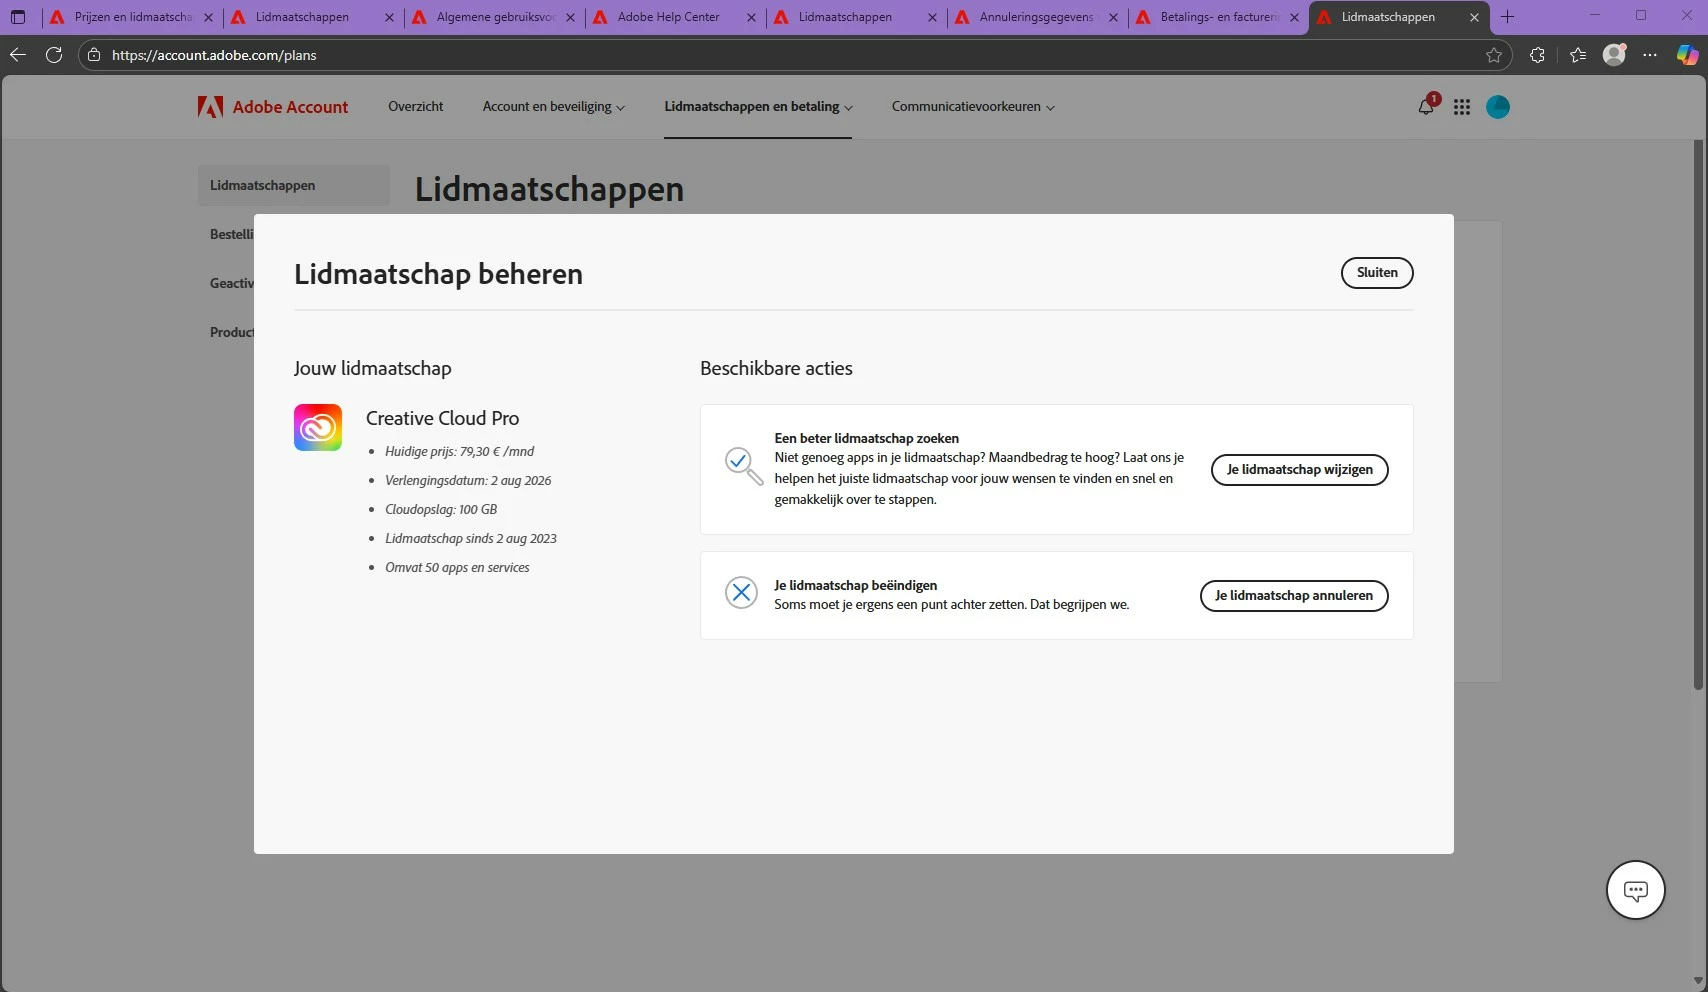Open the profile avatar menu
Screen dimensions: 1708x992
[1498, 107]
